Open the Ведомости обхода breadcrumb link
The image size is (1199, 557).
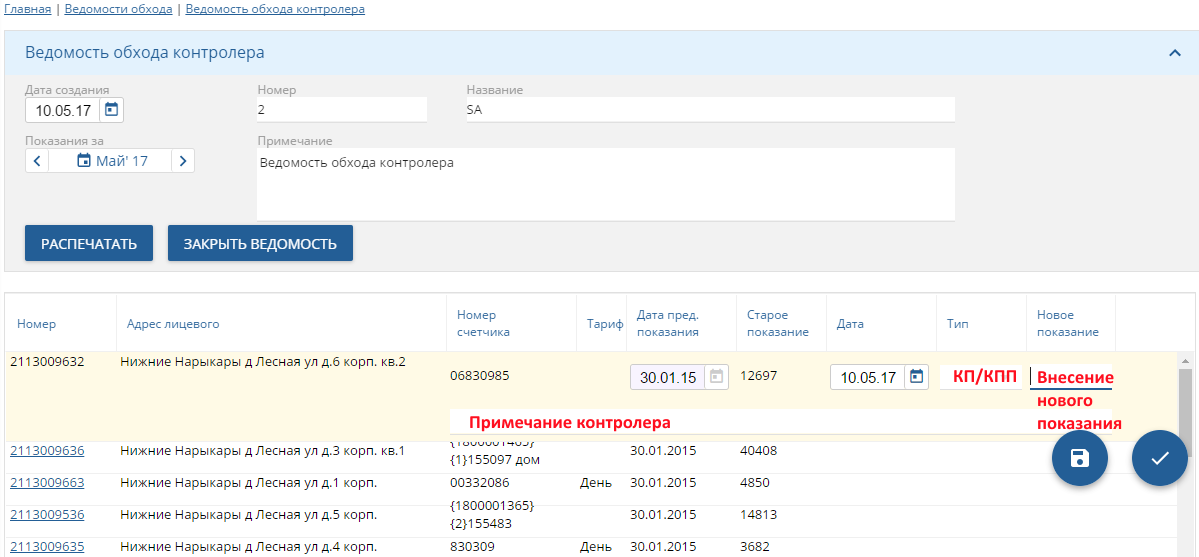(118, 10)
